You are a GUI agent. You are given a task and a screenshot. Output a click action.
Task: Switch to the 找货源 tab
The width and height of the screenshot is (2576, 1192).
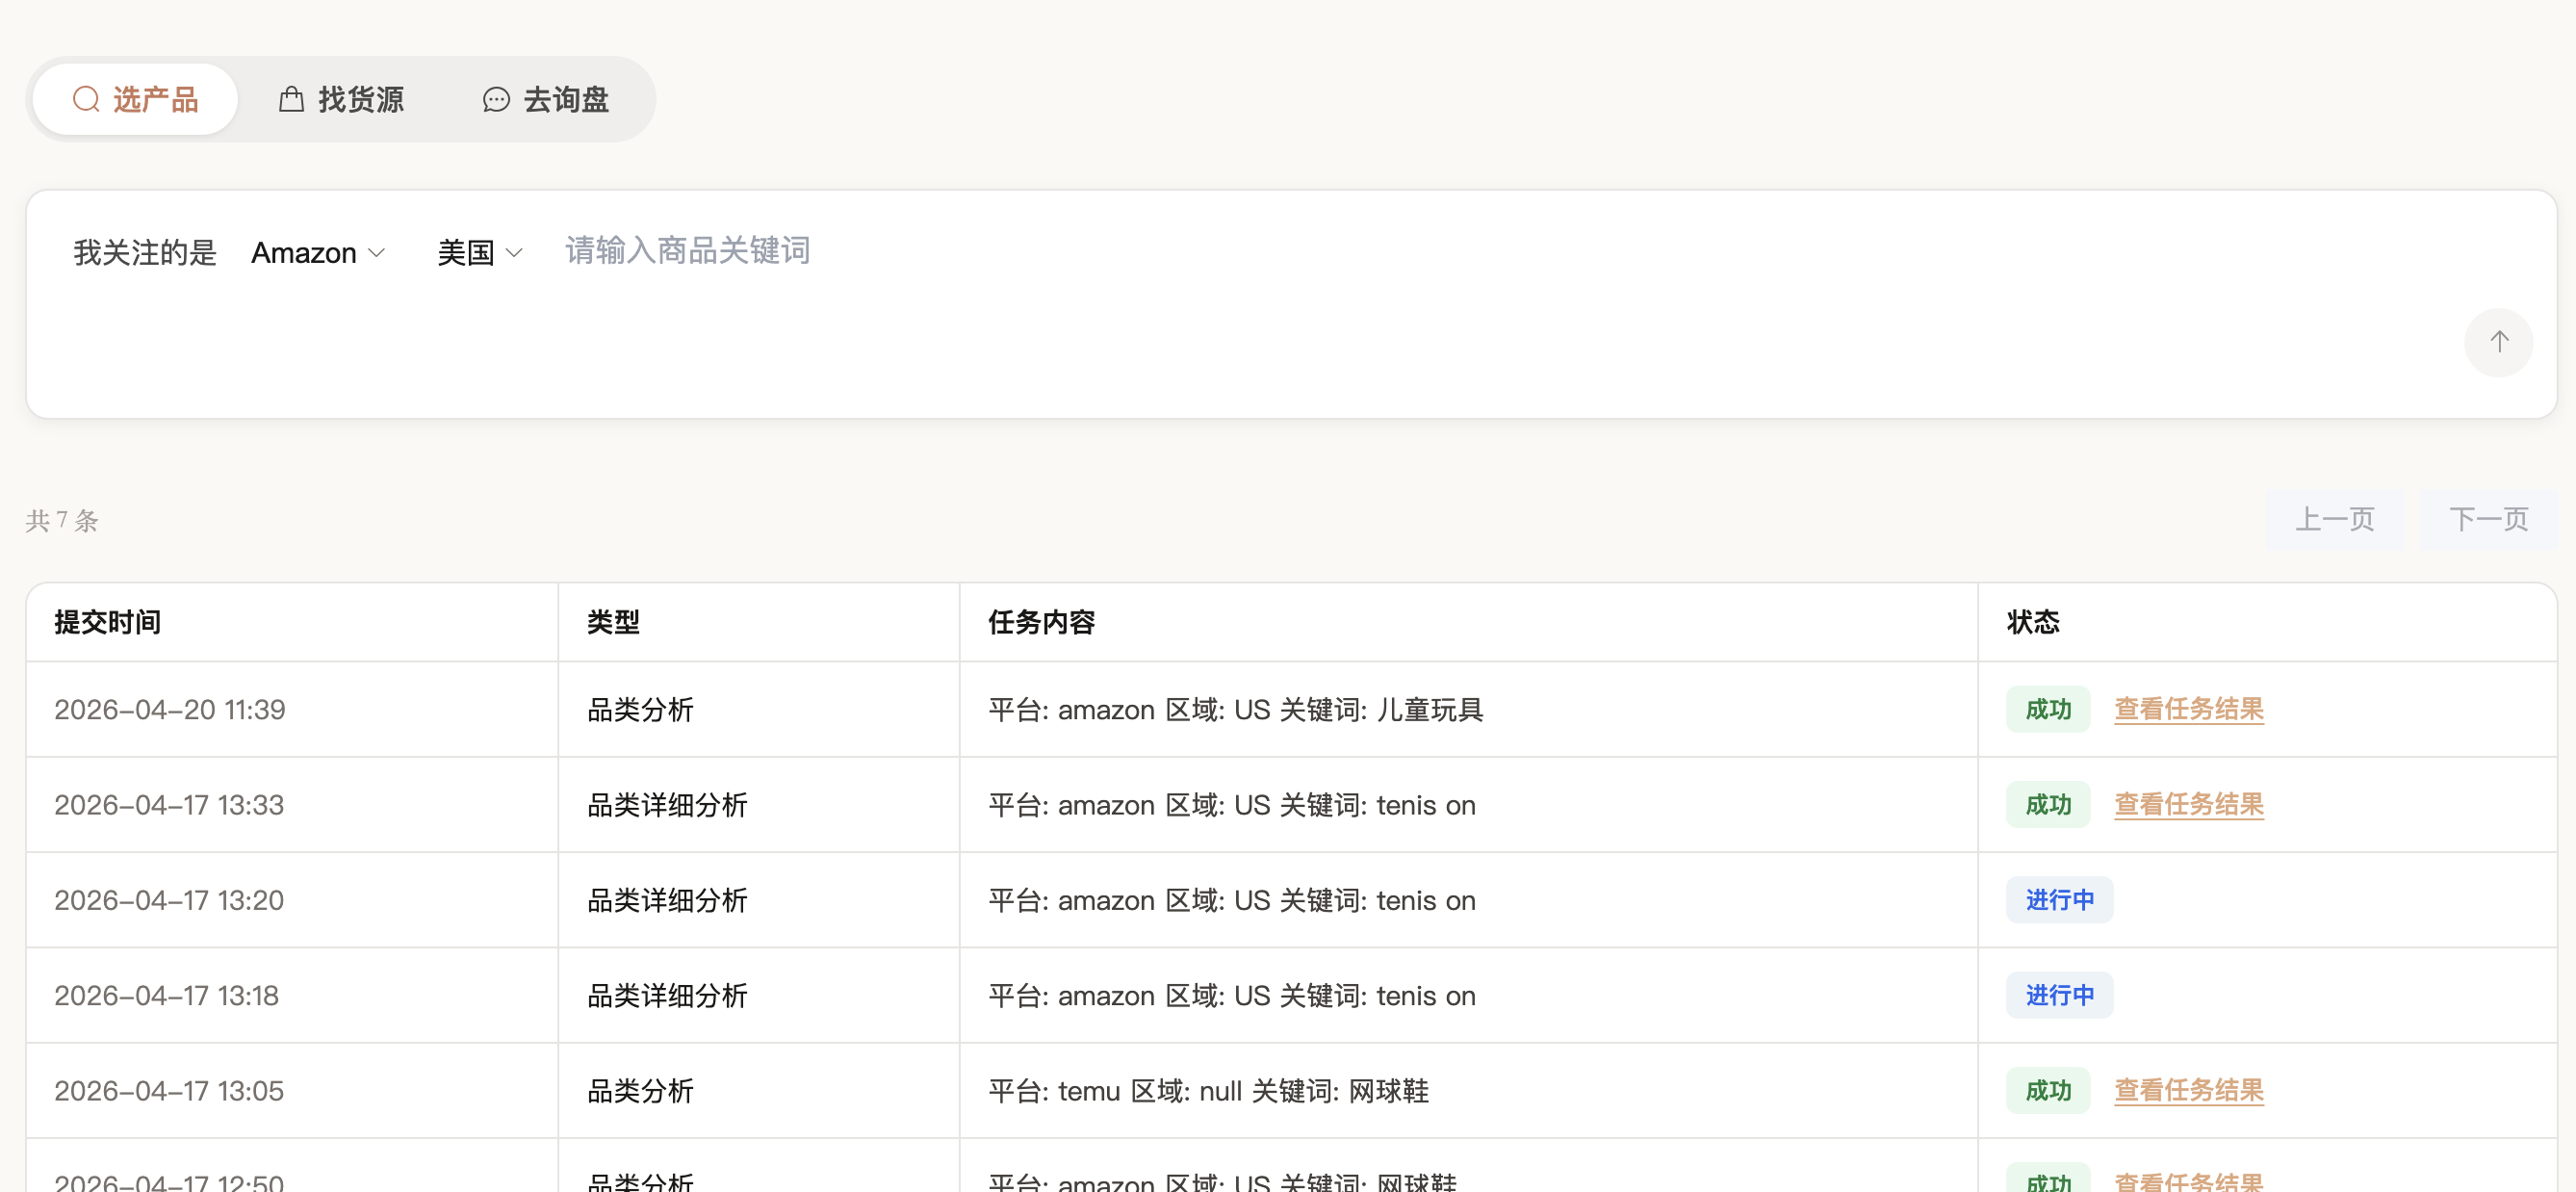(x=341, y=99)
